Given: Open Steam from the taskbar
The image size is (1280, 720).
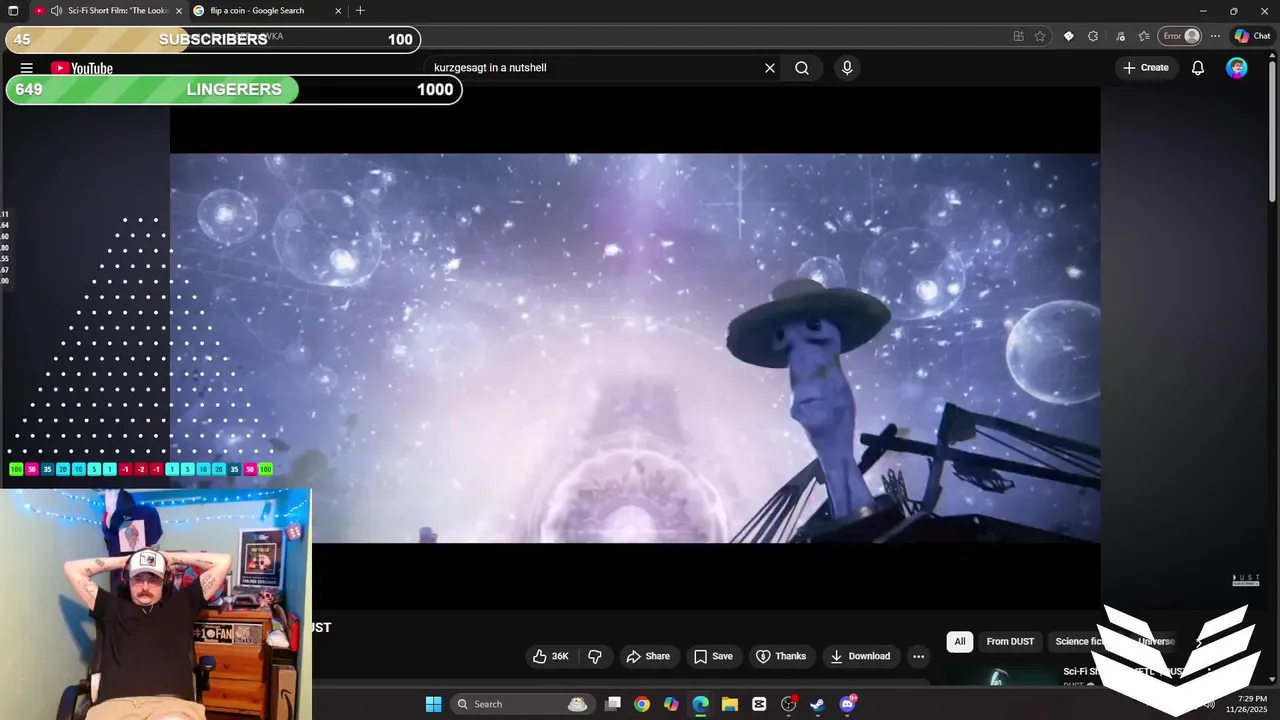Looking at the screenshot, I should coord(817,704).
